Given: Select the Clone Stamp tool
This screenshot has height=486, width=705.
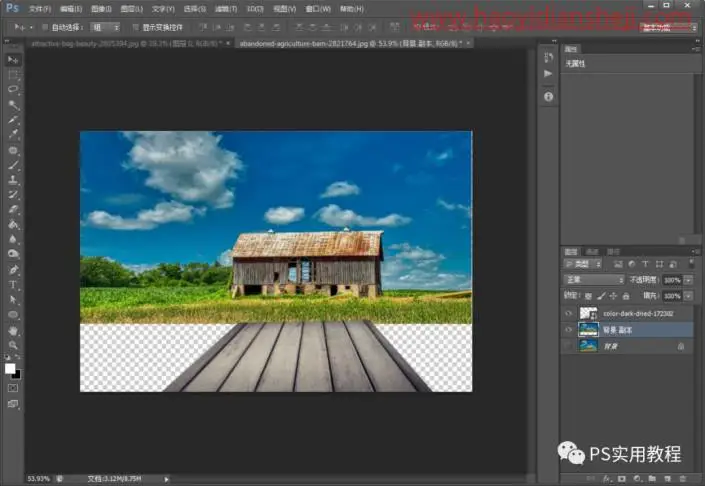Looking at the screenshot, I should (x=13, y=180).
